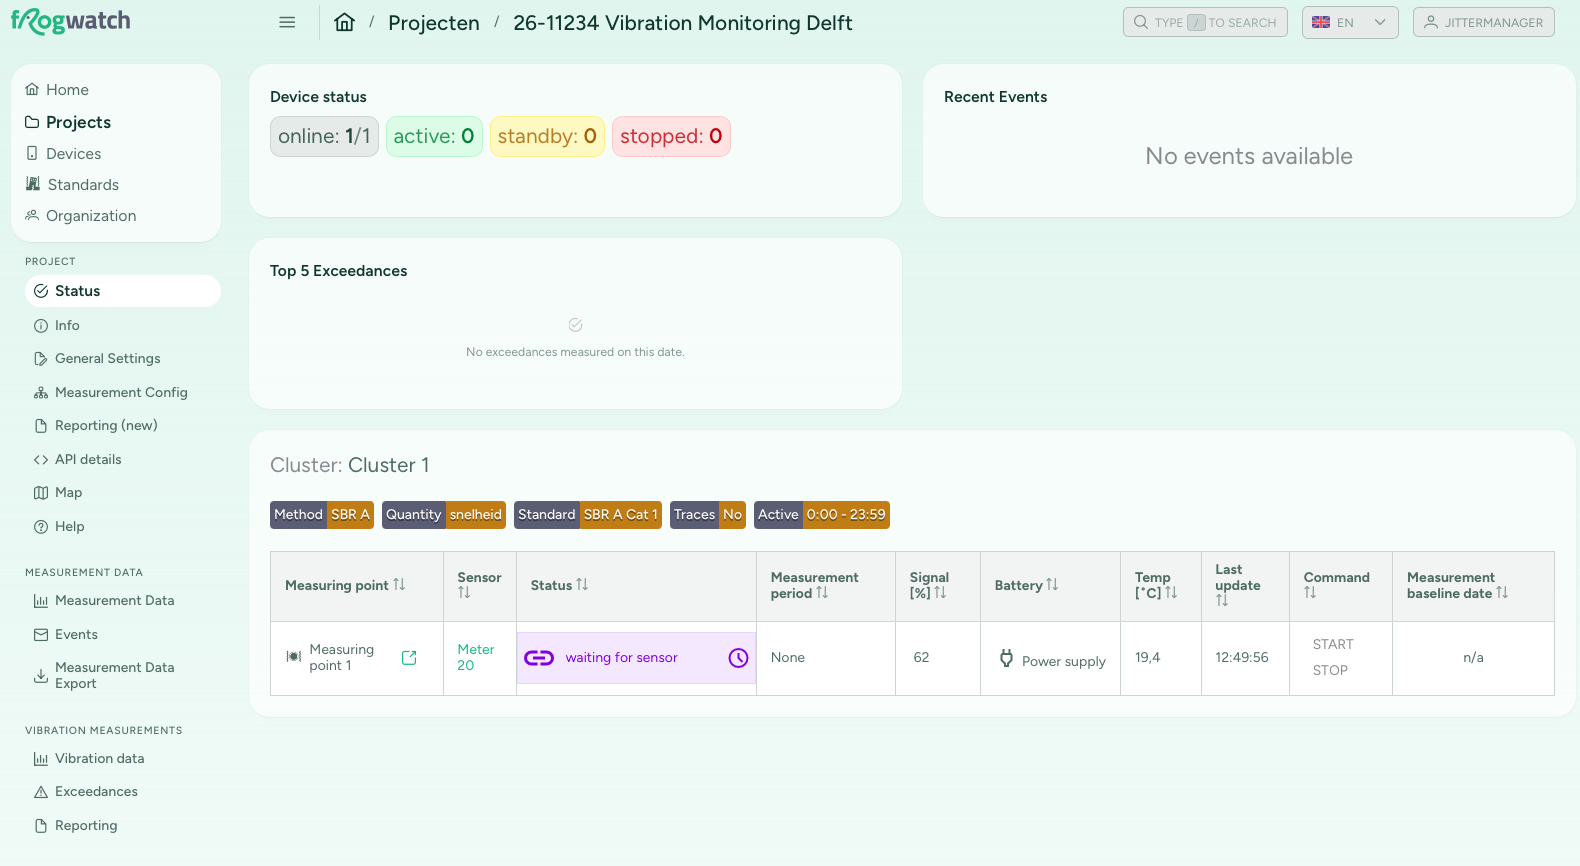Image resolution: width=1580 pixels, height=866 pixels.
Task: Click Projecten breadcrumb link
Action: click(x=434, y=22)
